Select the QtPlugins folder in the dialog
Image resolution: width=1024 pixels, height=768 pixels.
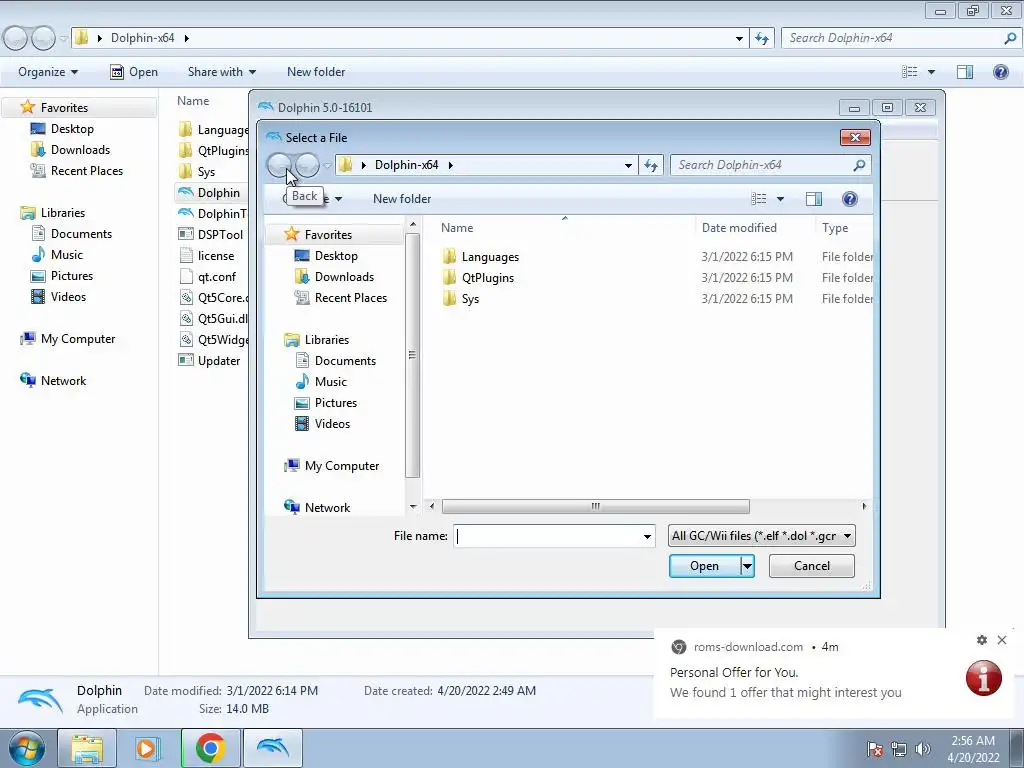coord(487,278)
